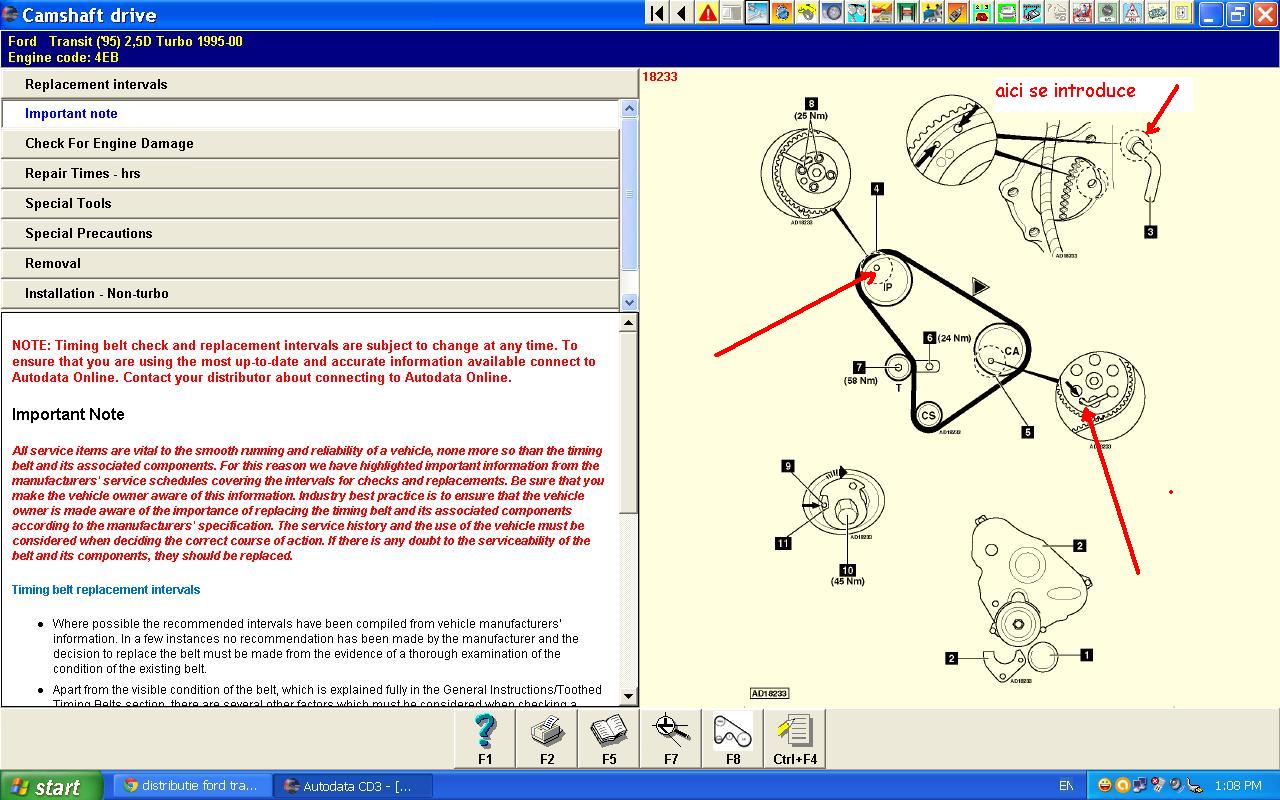Click the previous page left arrow icon

pos(682,13)
